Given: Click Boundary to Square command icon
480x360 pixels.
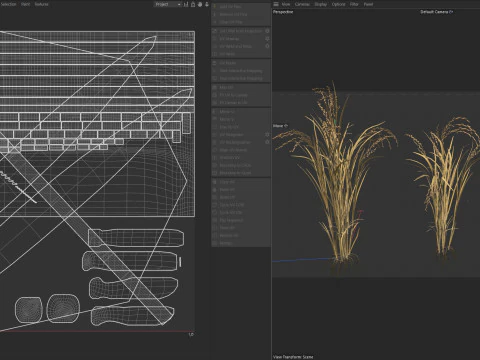Looking at the screenshot, I should (215, 173).
